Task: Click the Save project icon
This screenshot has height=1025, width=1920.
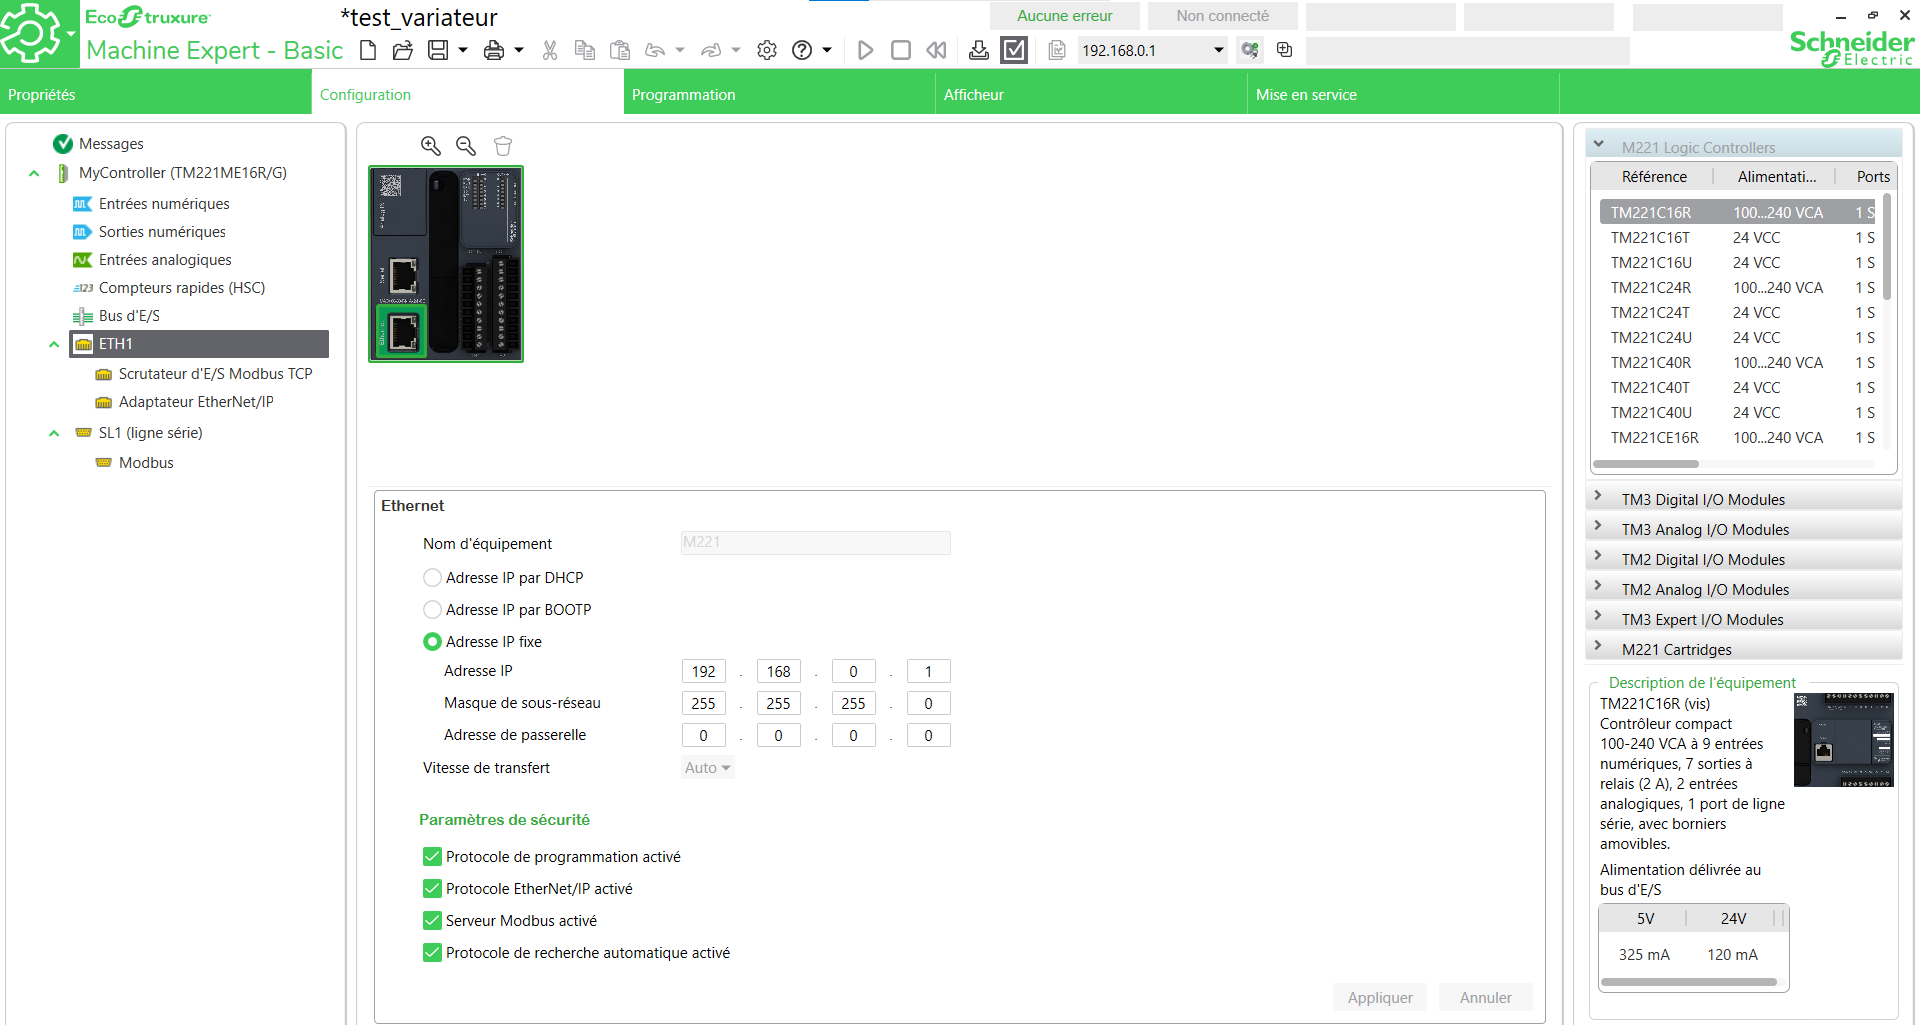Action: (x=438, y=50)
